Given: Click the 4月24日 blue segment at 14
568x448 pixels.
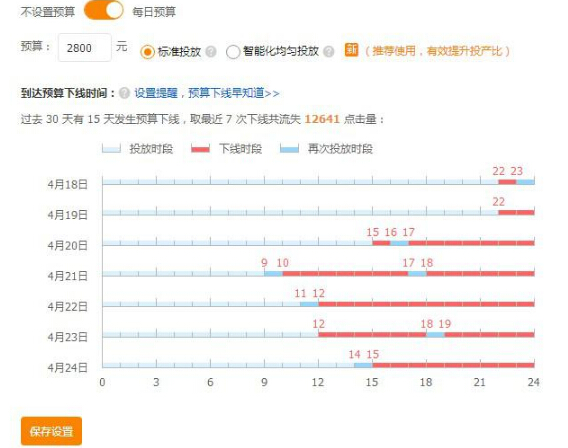Looking at the screenshot, I should point(363,365).
